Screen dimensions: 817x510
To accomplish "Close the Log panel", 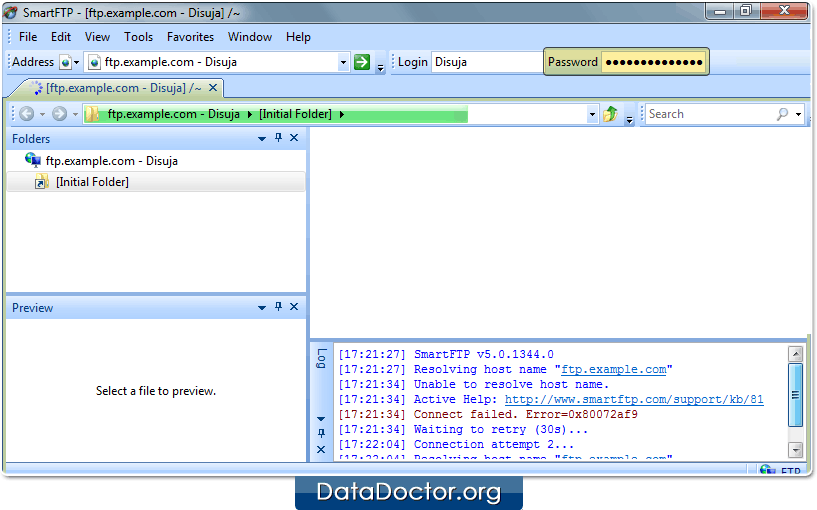I will pyautogui.click(x=321, y=450).
